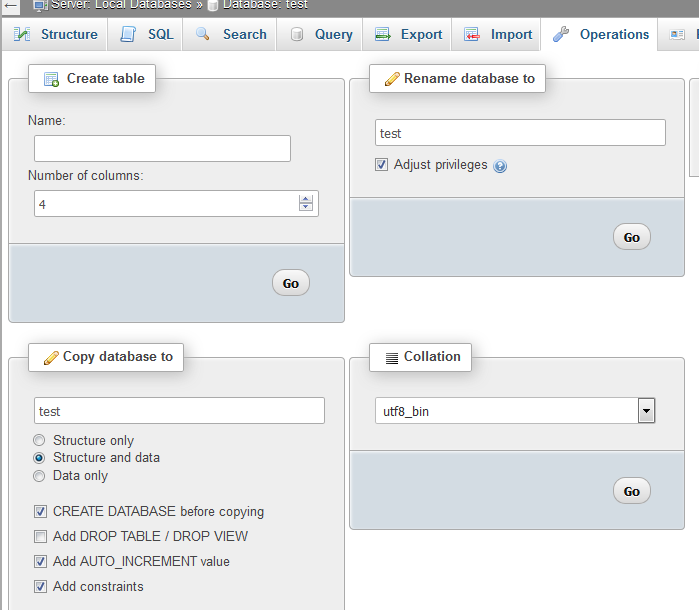Click the Create table Name field
The width and height of the screenshot is (699, 610).
tap(162, 149)
